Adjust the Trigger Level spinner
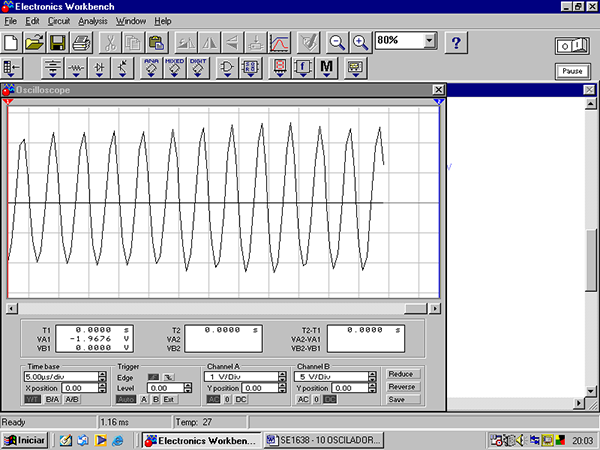 (188, 388)
